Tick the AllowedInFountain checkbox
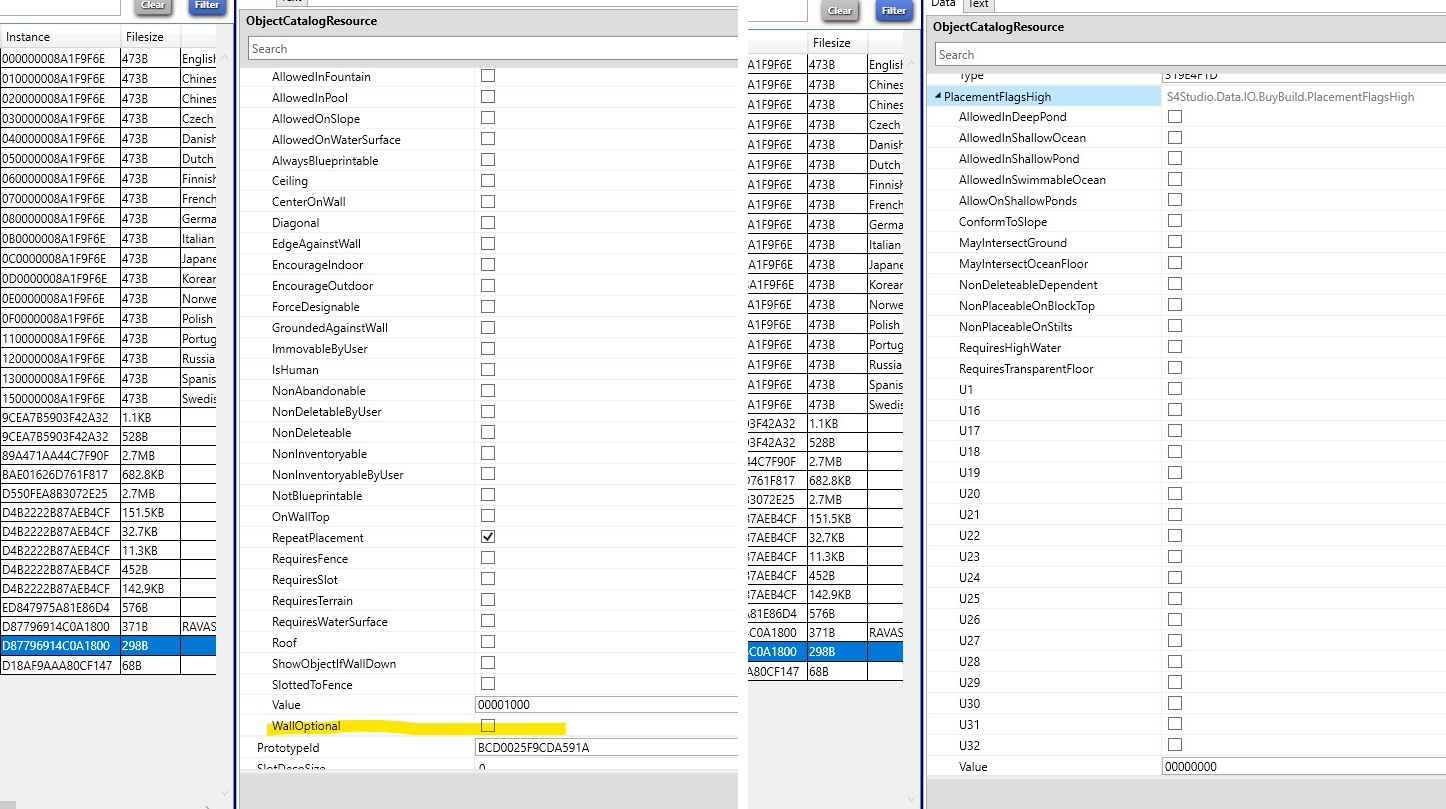Image resolution: width=1446 pixels, height=809 pixels. click(x=488, y=76)
